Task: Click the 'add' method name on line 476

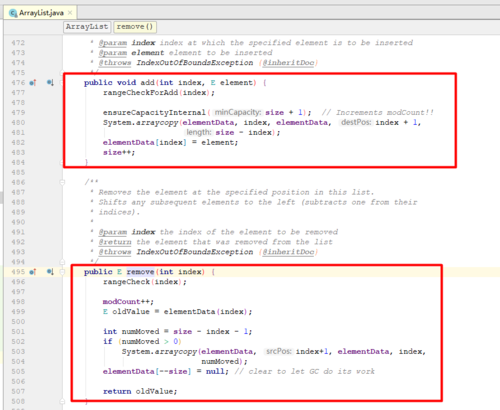Action: coord(148,83)
